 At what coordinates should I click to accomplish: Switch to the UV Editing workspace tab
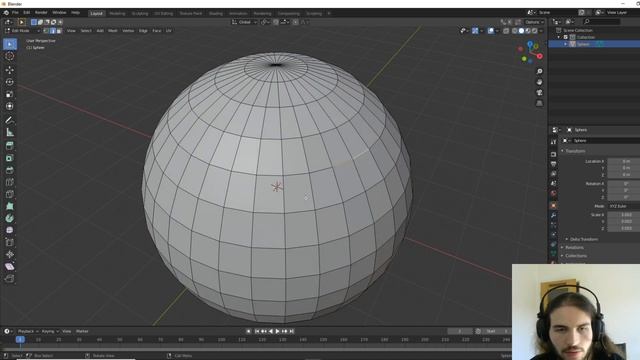click(x=164, y=13)
